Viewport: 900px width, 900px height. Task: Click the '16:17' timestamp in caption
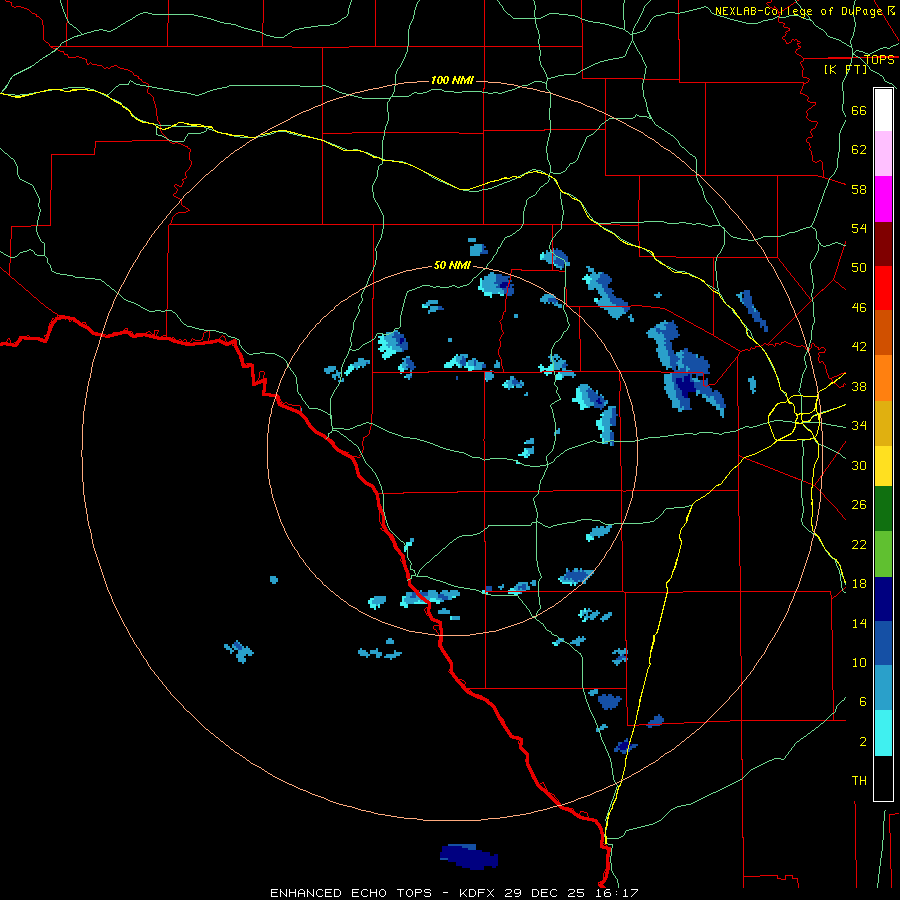click(616, 893)
